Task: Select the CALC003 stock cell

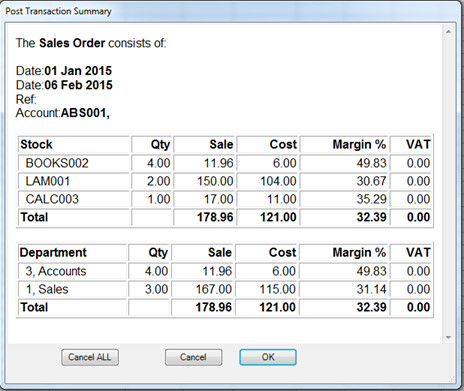Action: coord(74,199)
